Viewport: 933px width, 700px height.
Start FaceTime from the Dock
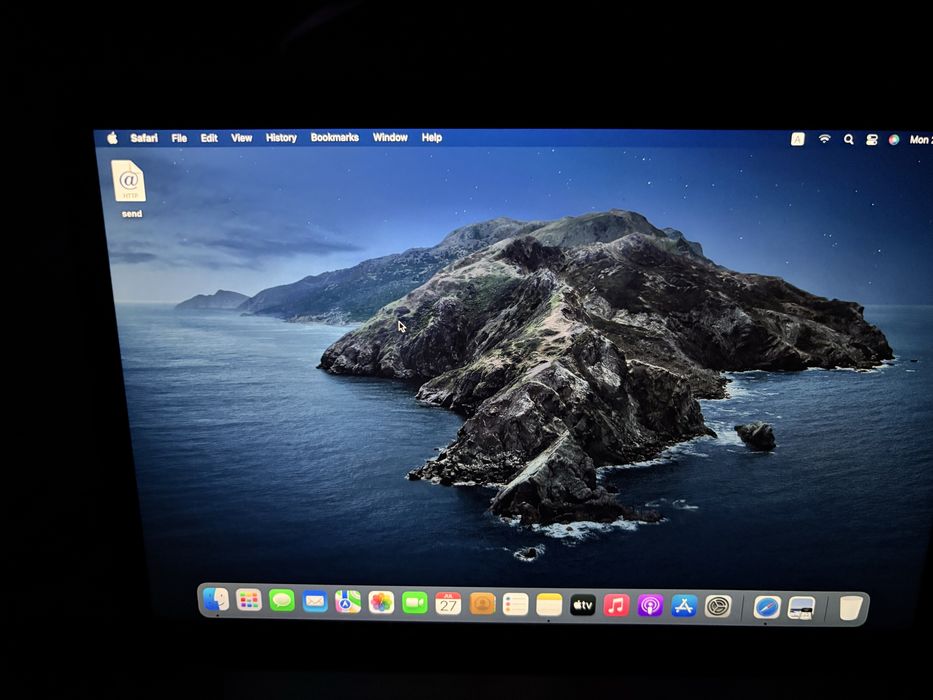point(415,603)
